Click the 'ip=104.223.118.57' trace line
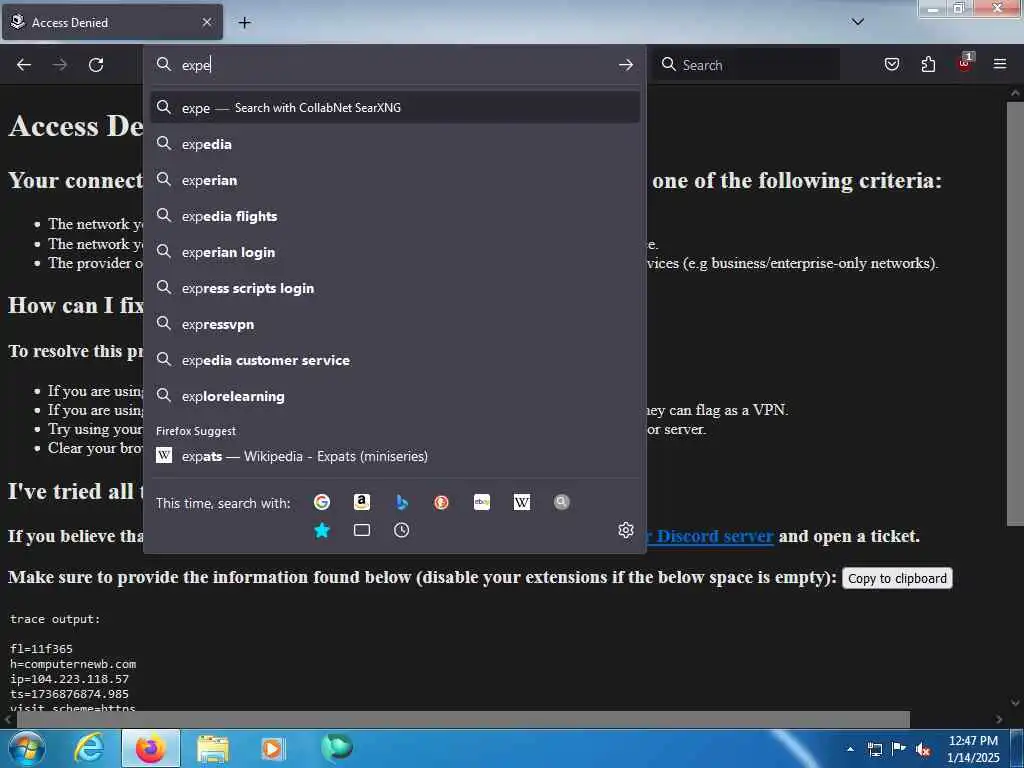Screen dimensions: 1024x768 coord(69,679)
